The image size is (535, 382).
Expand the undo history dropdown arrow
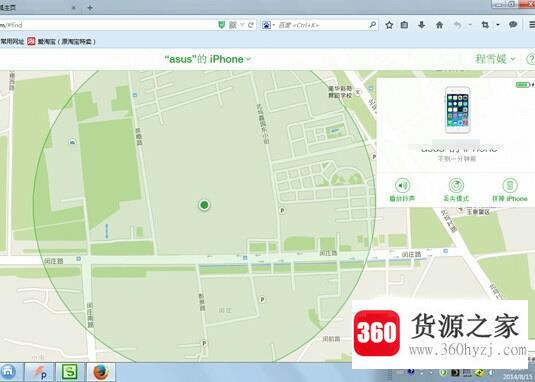(x=469, y=25)
